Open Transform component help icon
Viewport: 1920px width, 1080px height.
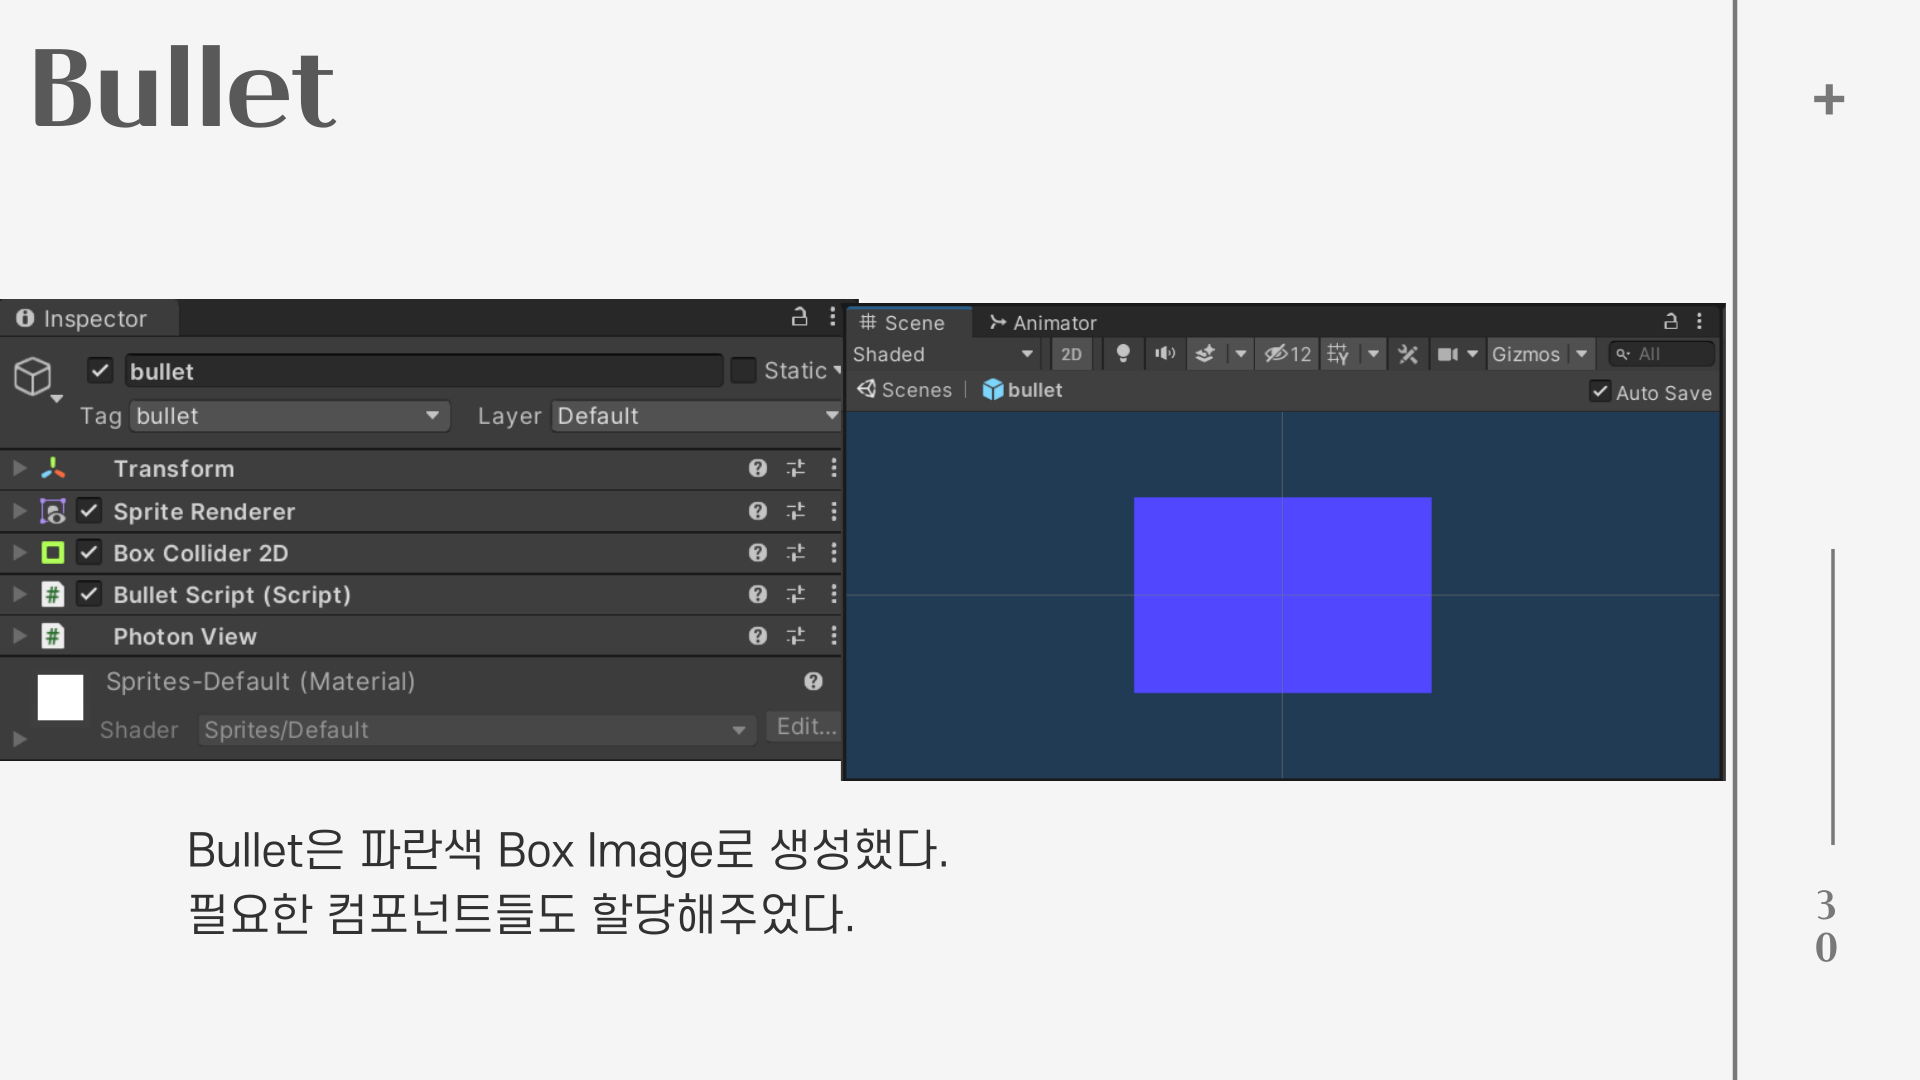(757, 468)
